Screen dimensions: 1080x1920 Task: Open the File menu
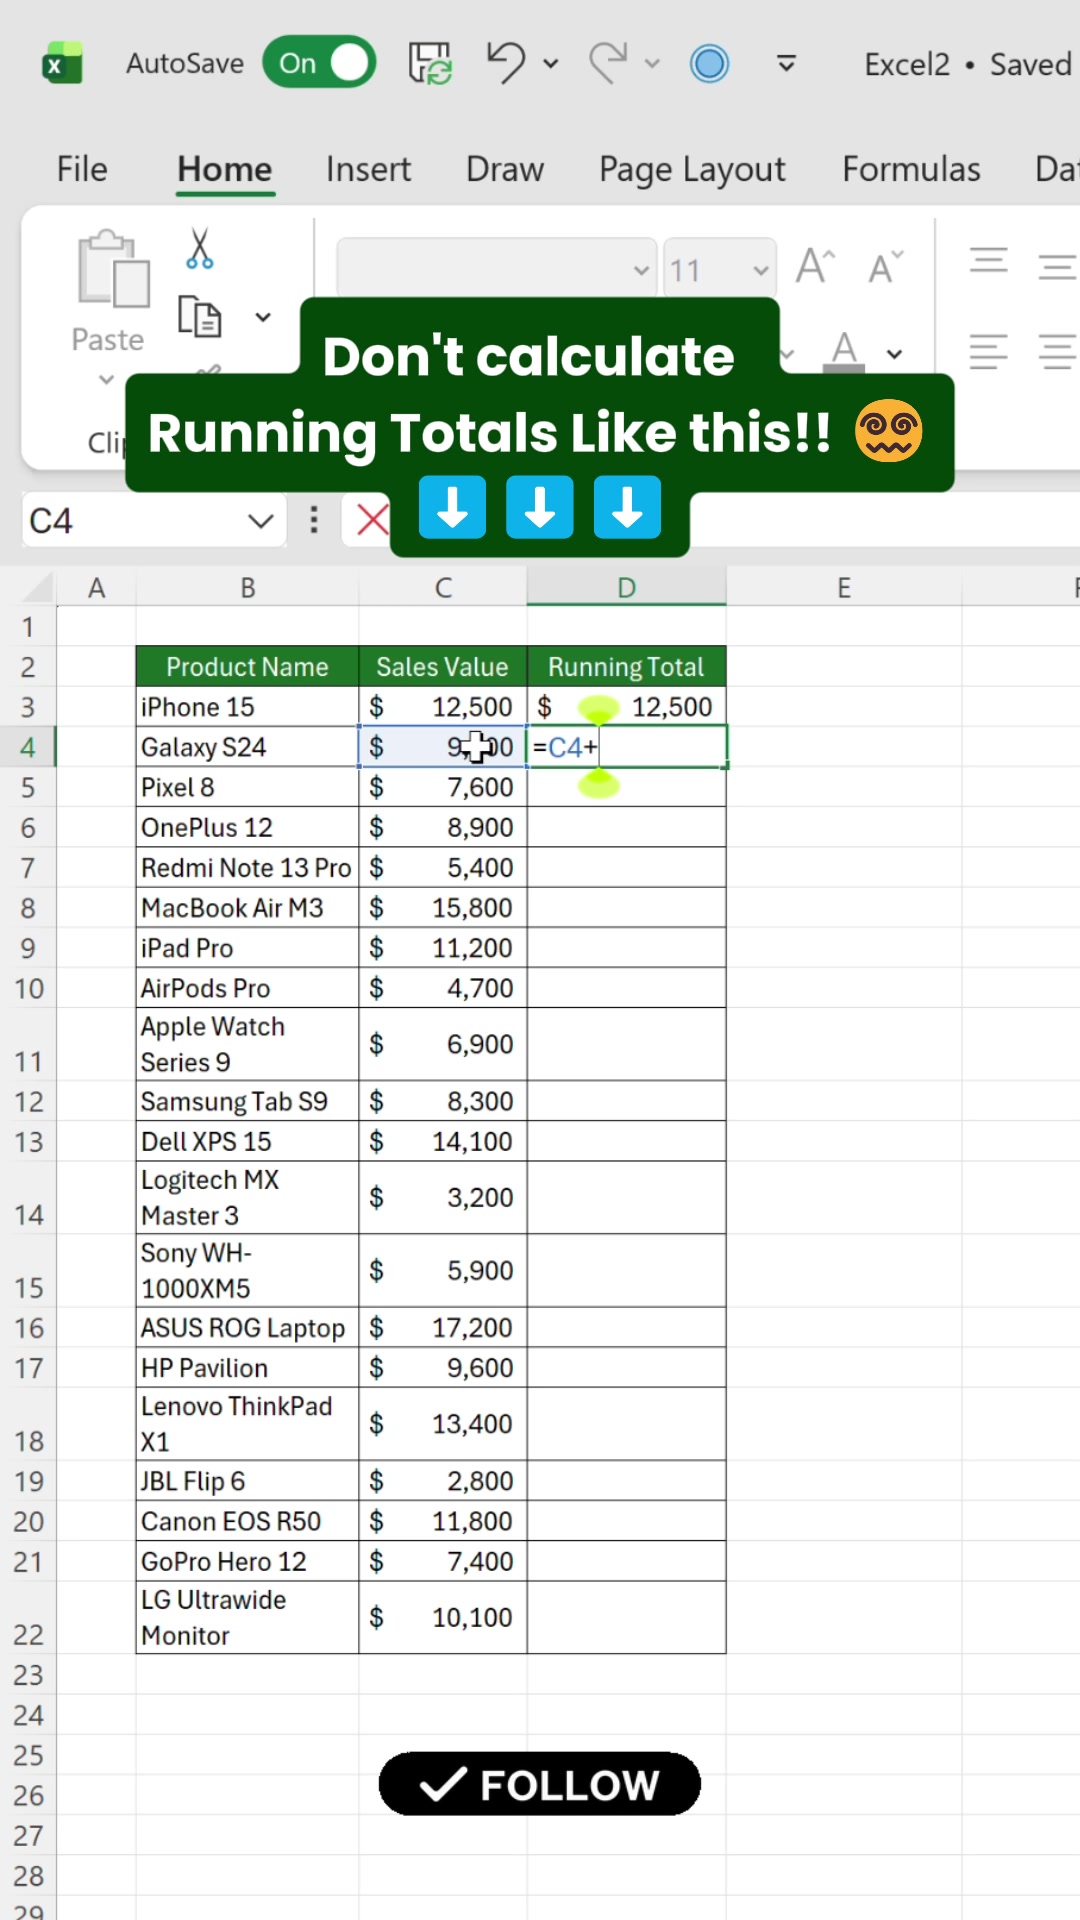tap(82, 169)
